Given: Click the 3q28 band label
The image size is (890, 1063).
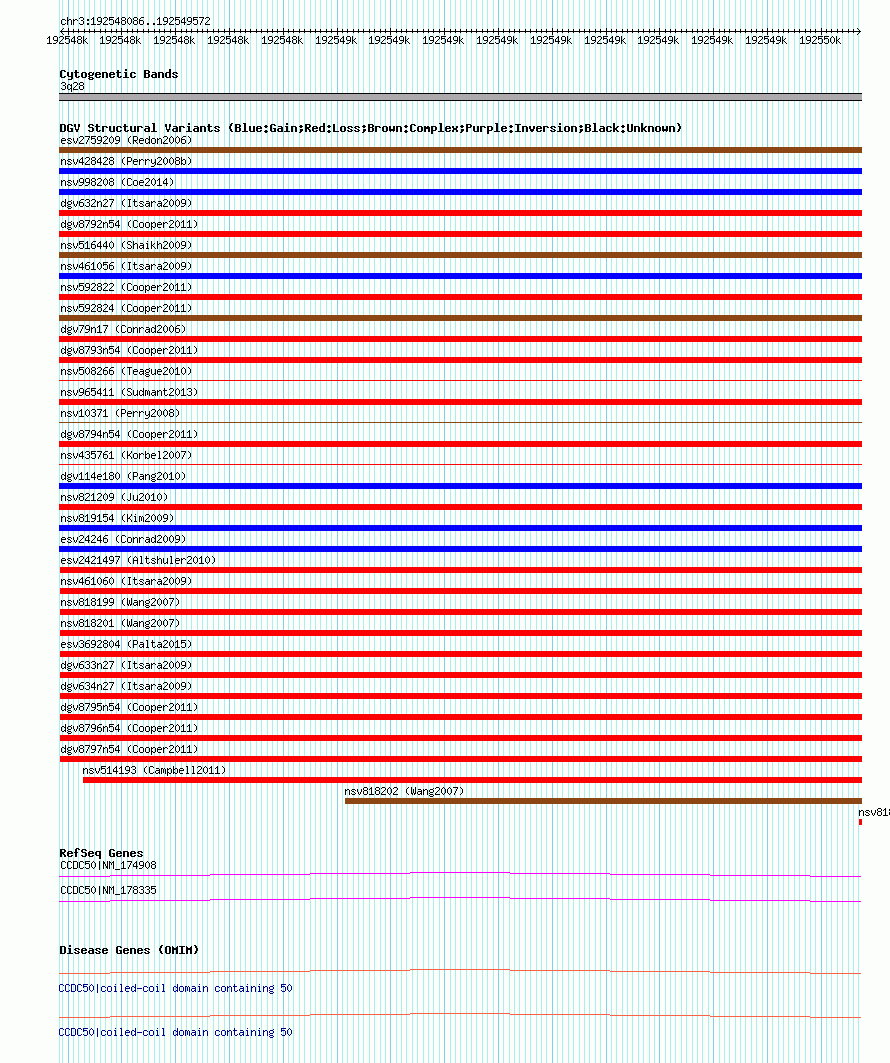Looking at the screenshot, I should [x=73, y=87].
